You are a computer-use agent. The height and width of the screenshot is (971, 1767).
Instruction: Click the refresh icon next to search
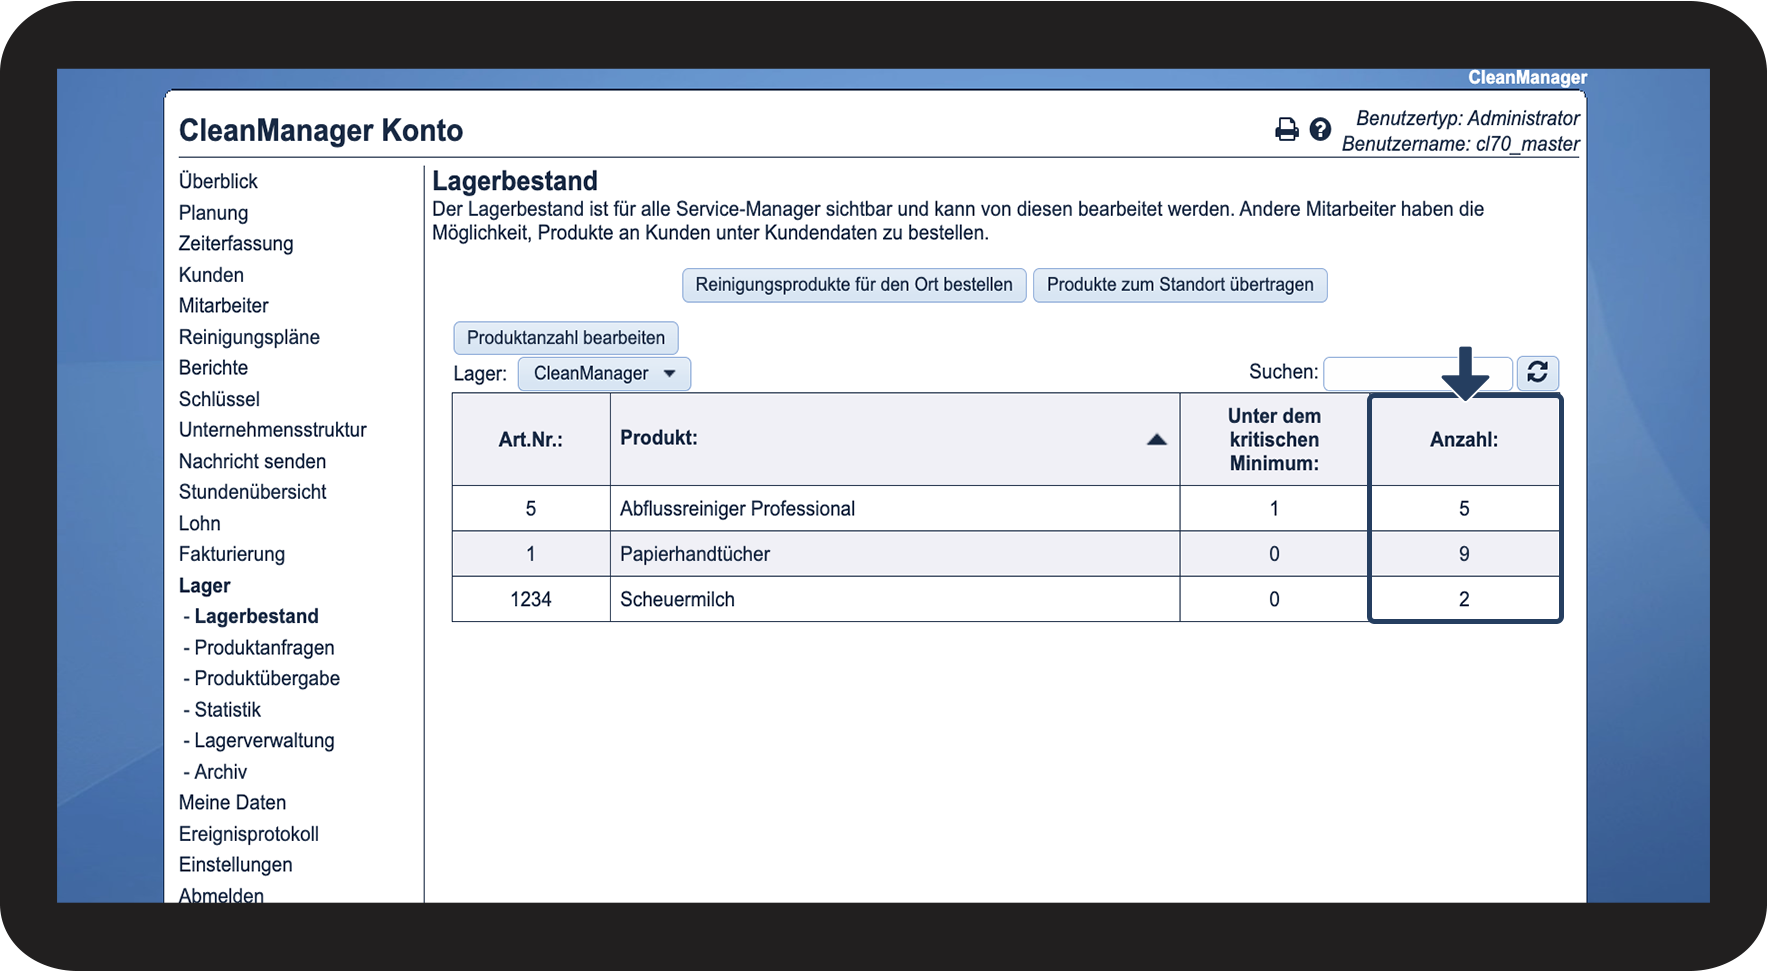(x=1537, y=372)
